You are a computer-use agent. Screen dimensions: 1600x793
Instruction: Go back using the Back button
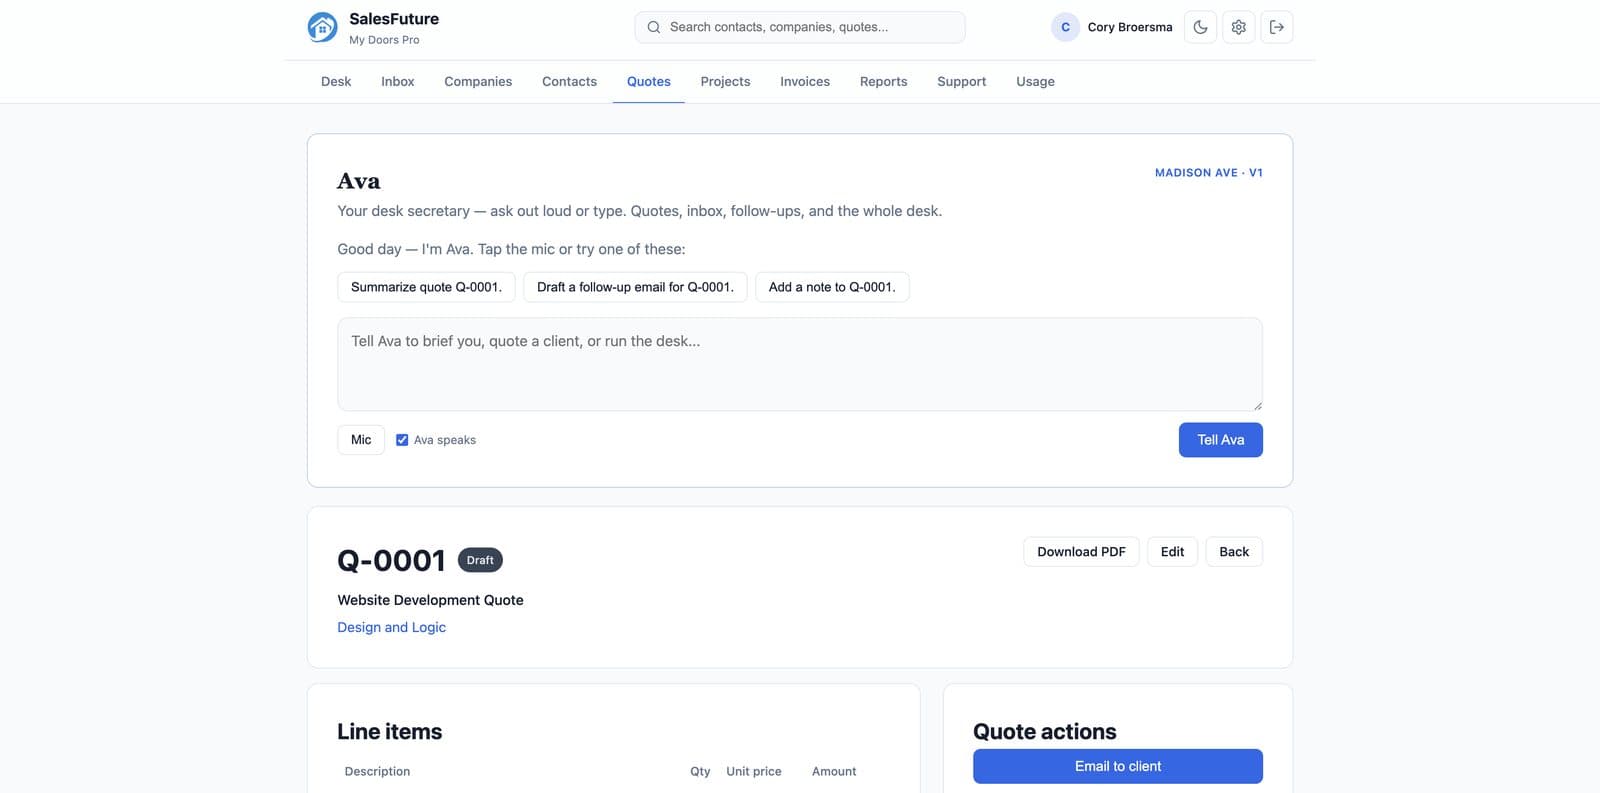(x=1234, y=552)
